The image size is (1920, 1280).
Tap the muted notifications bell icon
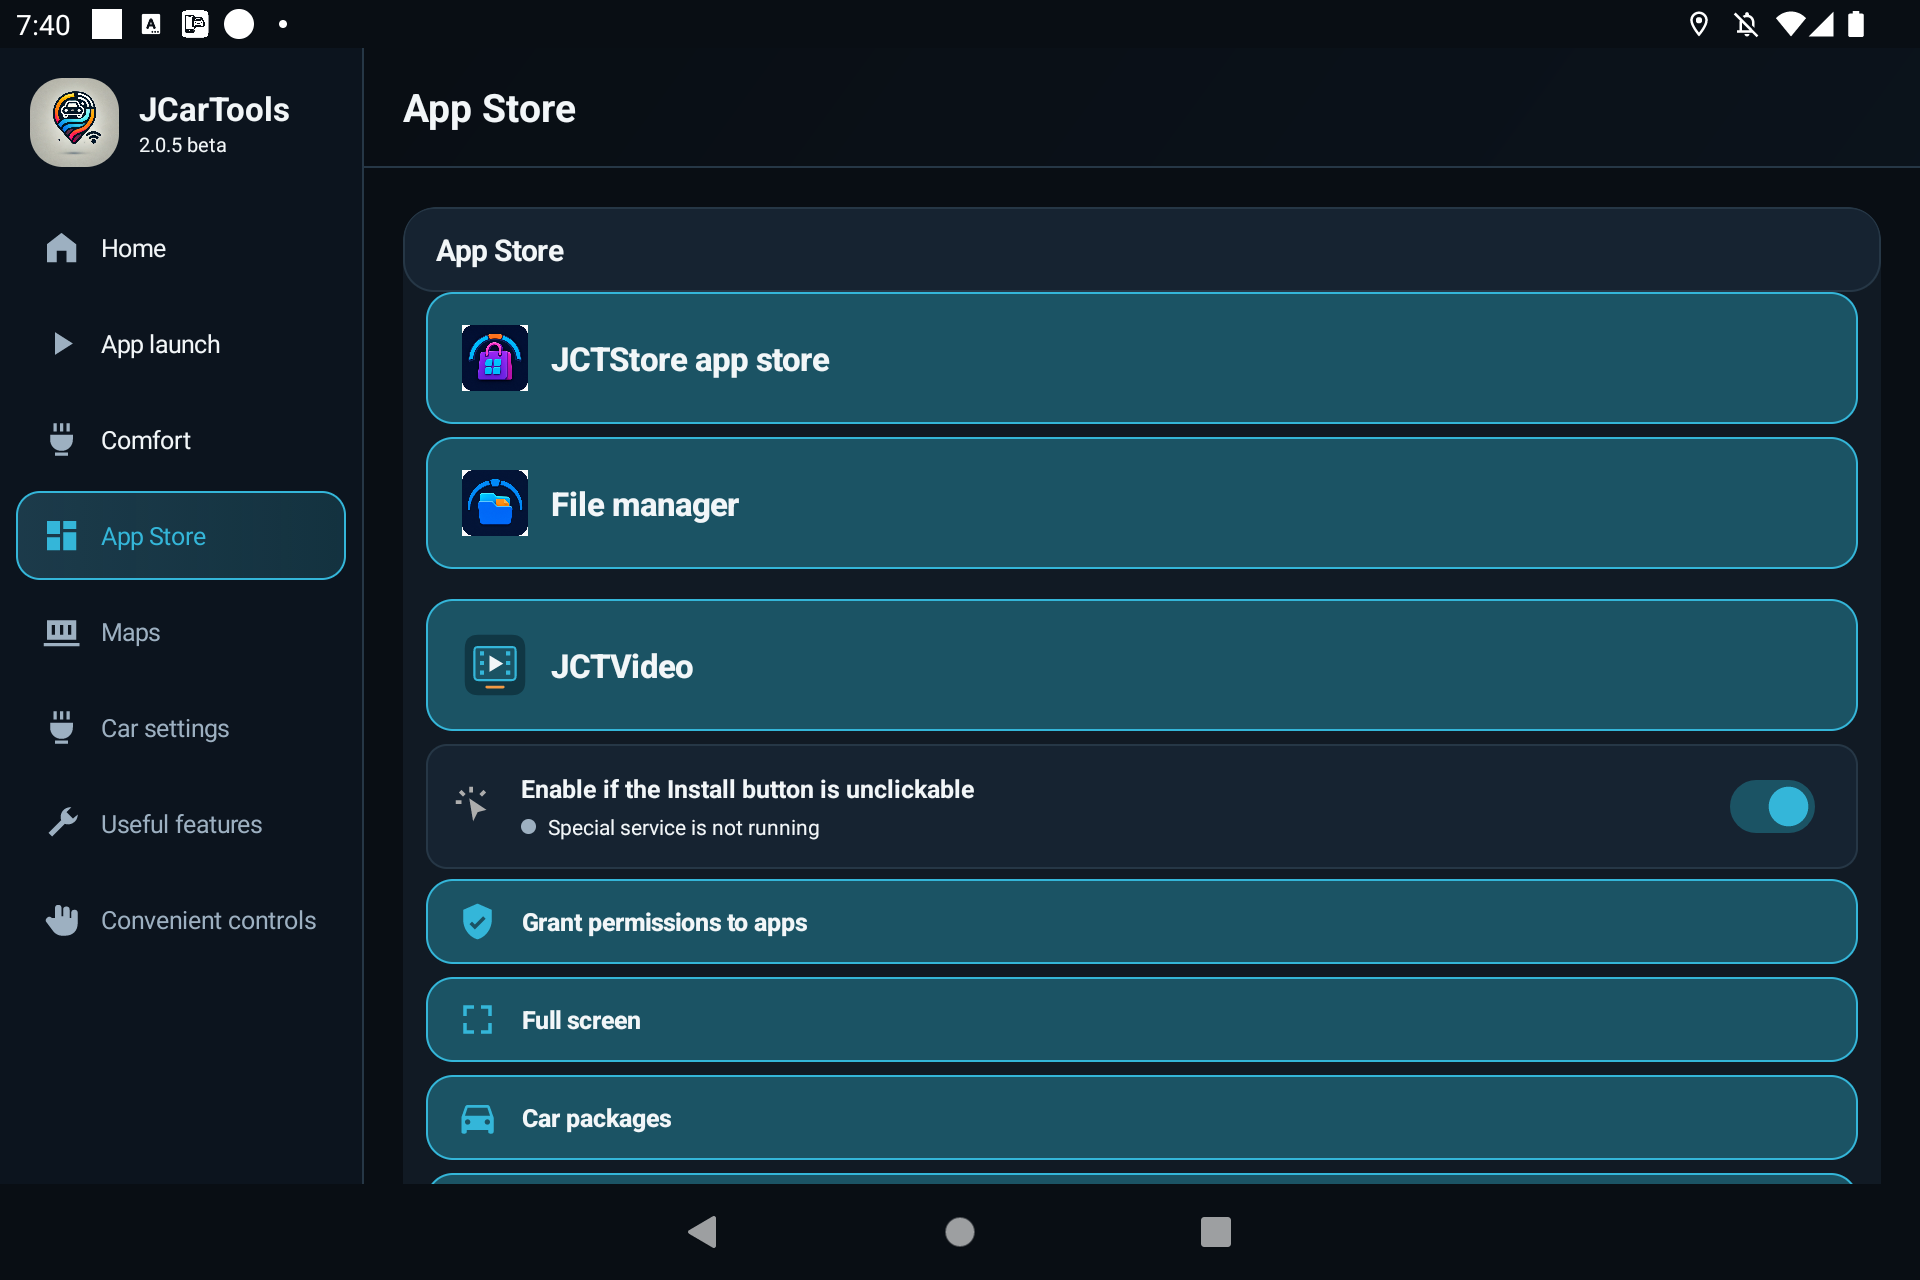tap(1746, 24)
